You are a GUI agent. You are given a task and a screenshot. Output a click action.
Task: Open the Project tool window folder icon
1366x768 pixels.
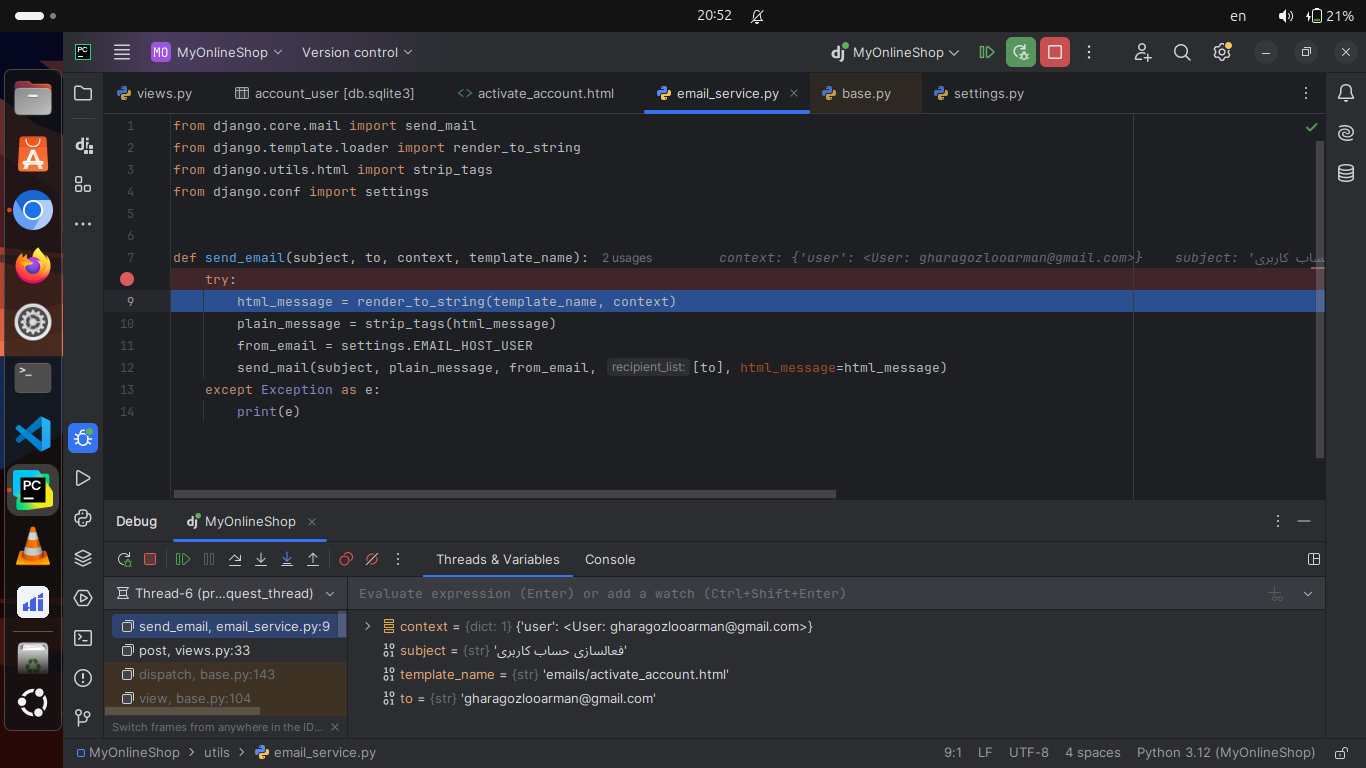click(83, 93)
